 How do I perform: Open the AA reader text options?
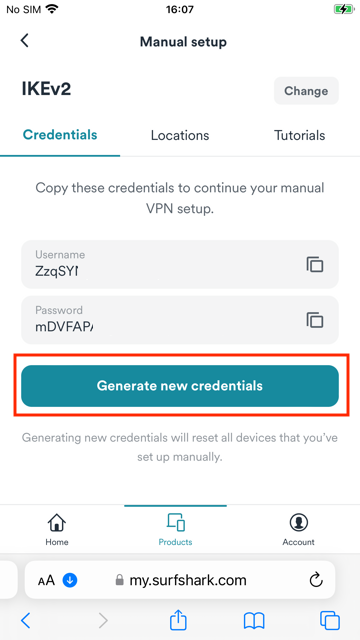tap(46, 580)
